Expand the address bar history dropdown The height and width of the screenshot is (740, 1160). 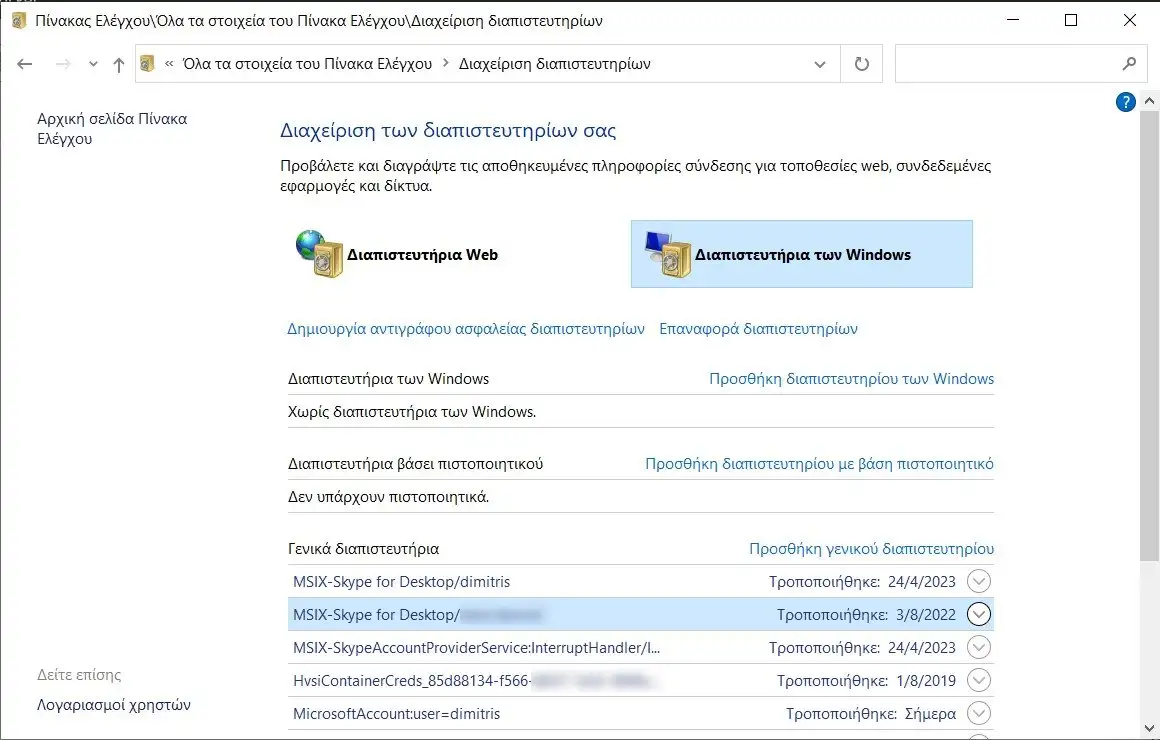(820, 64)
